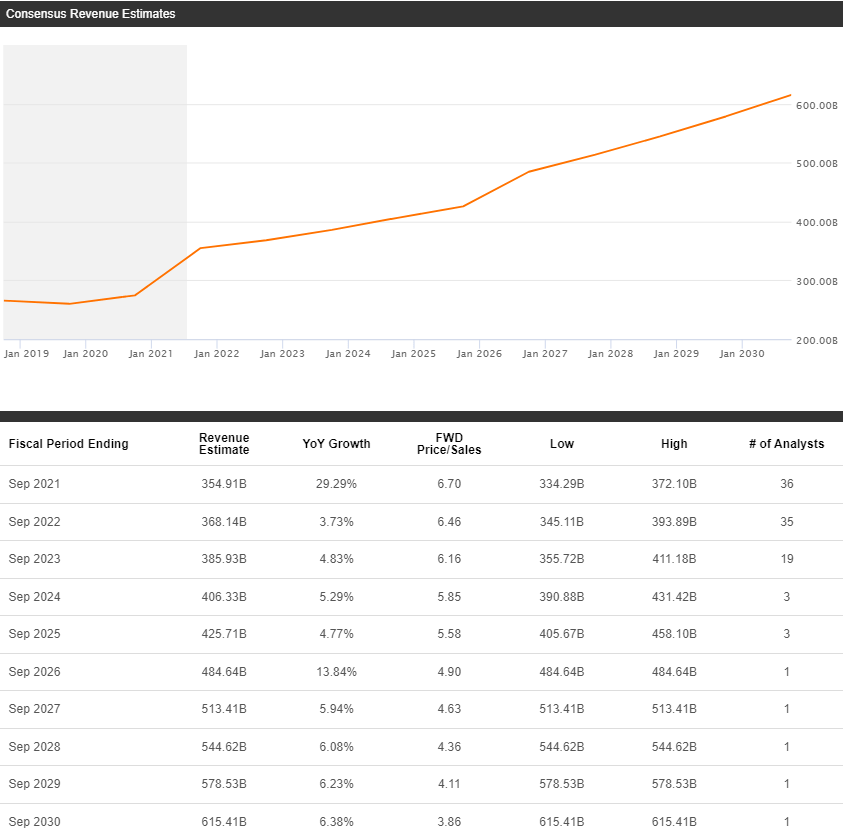Sort by the YoY Growth column header
Viewport: 846px width, 839px height.
[x=336, y=443]
